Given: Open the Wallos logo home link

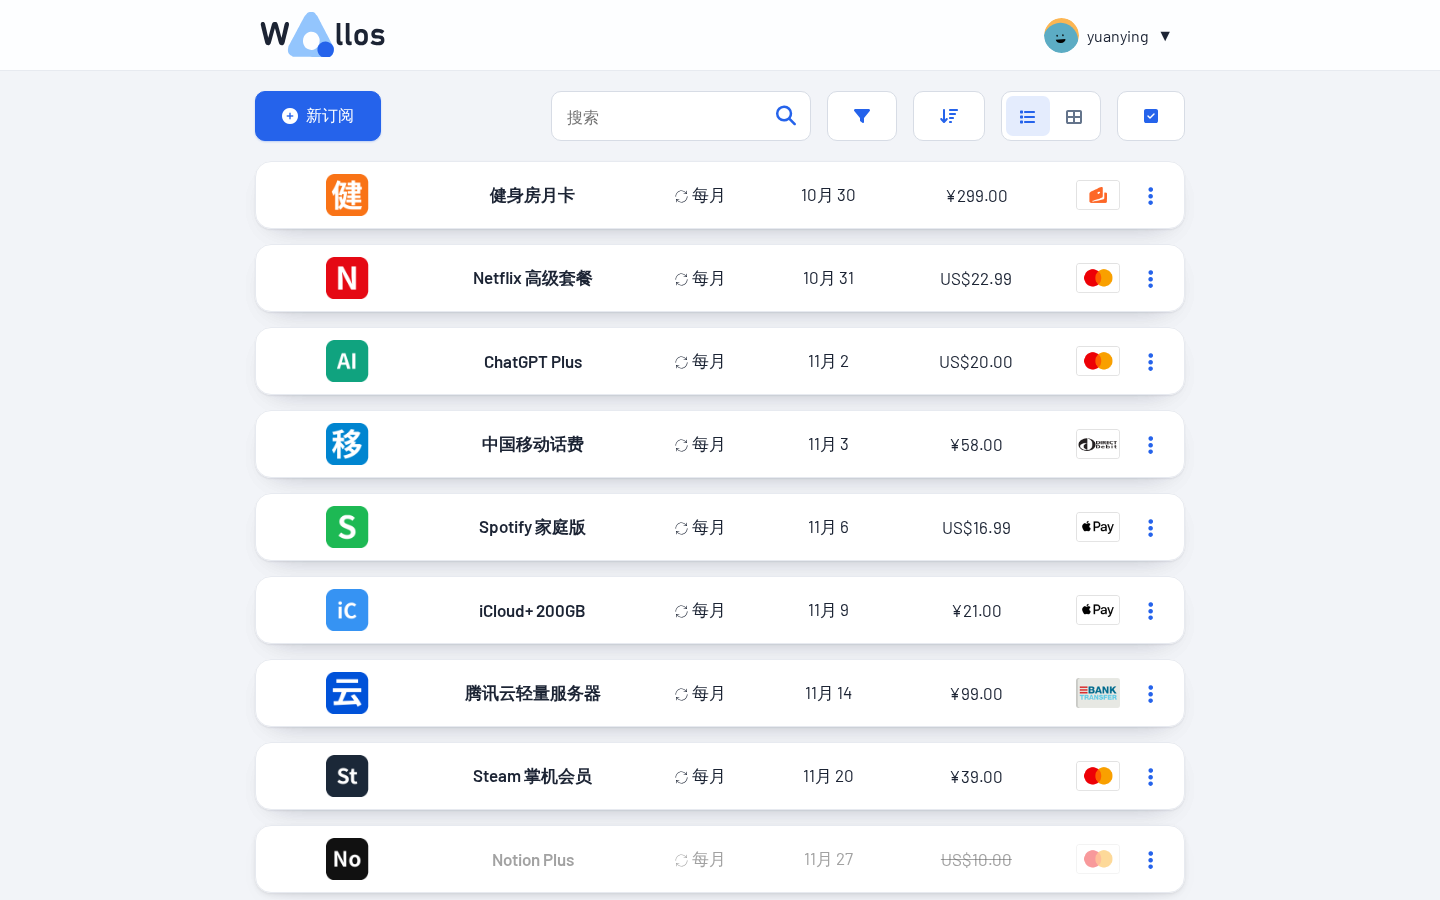Looking at the screenshot, I should 322,35.
